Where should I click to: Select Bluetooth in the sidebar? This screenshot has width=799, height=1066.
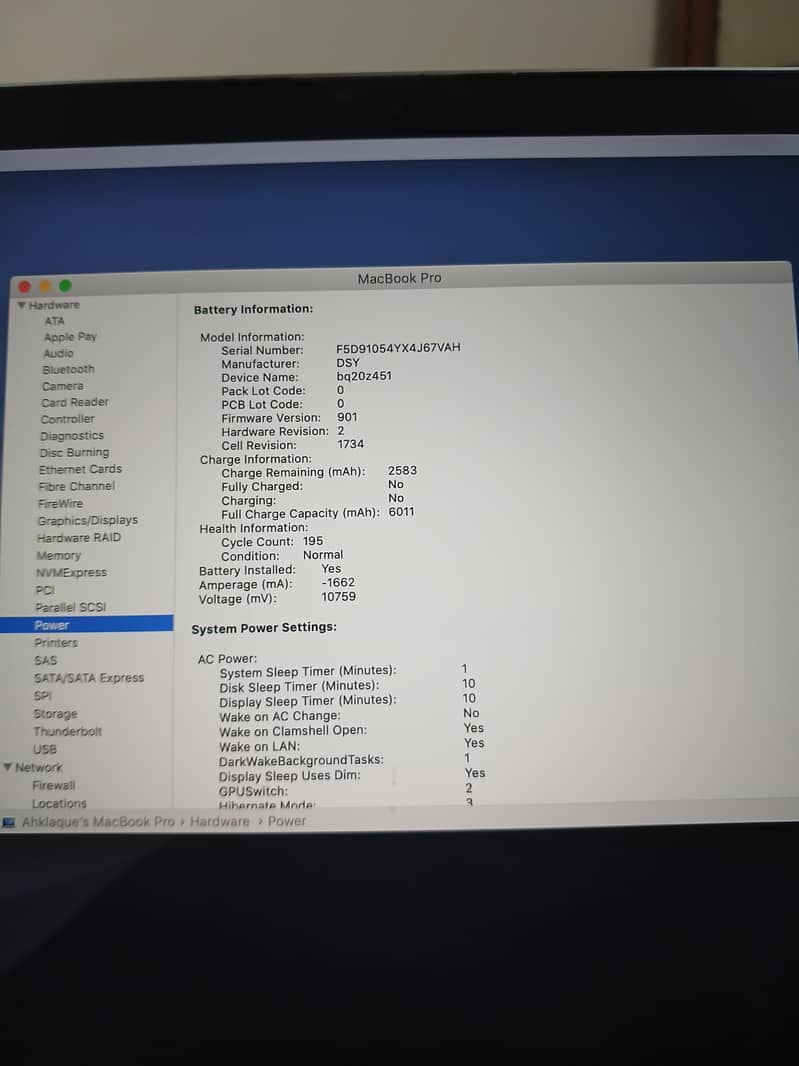pos(68,369)
